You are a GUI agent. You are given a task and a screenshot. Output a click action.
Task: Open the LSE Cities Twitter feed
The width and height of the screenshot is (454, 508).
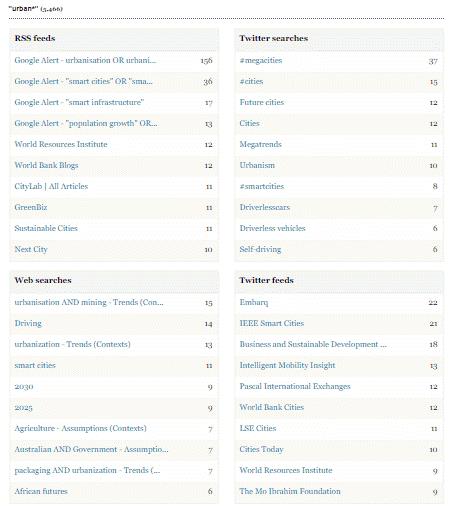coord(258,428)
